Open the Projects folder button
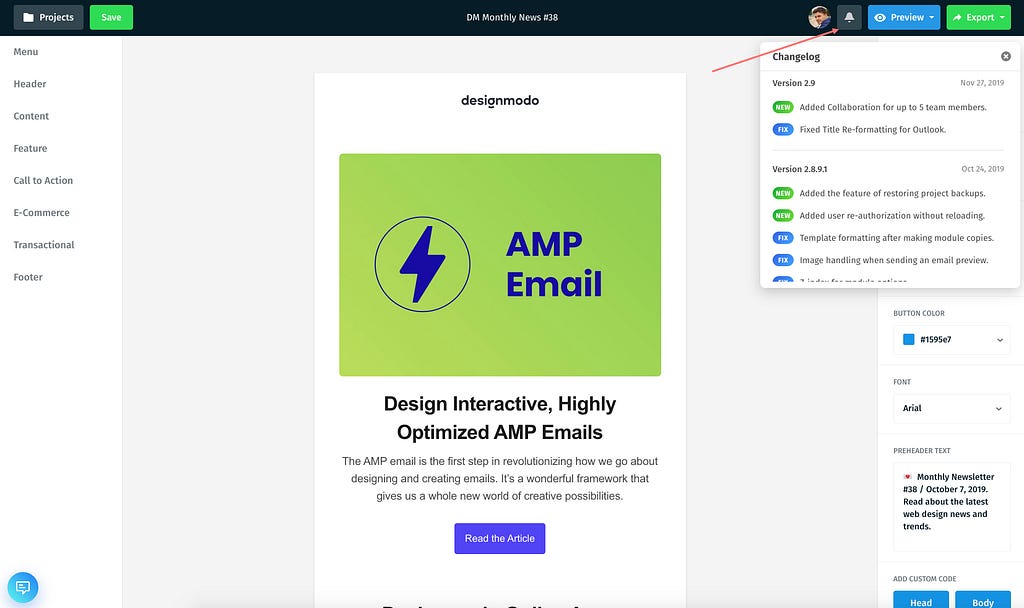Viewport: 1024px width, 608px height. click(48, 18)
